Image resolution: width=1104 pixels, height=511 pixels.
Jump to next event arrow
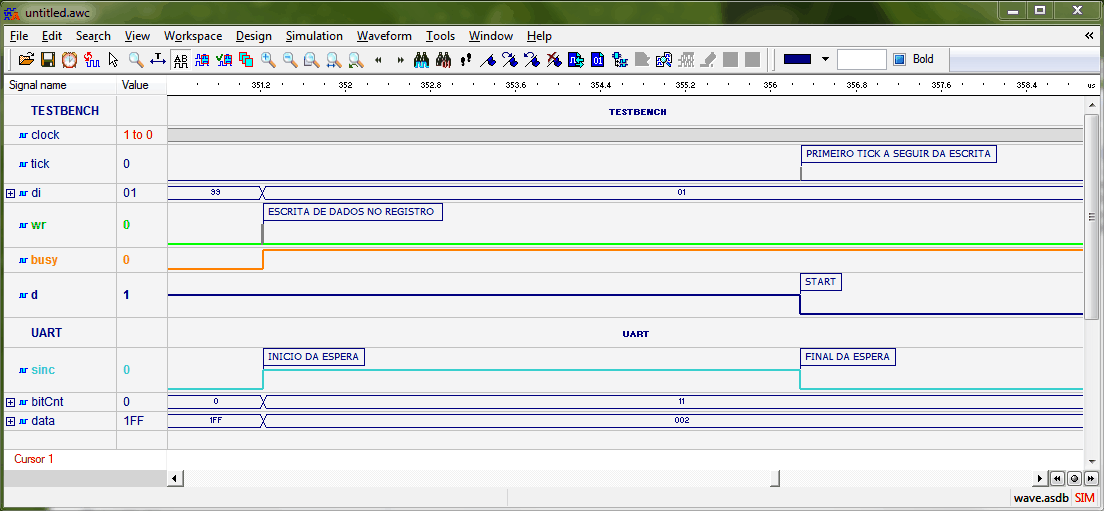(x=400, y=60)
